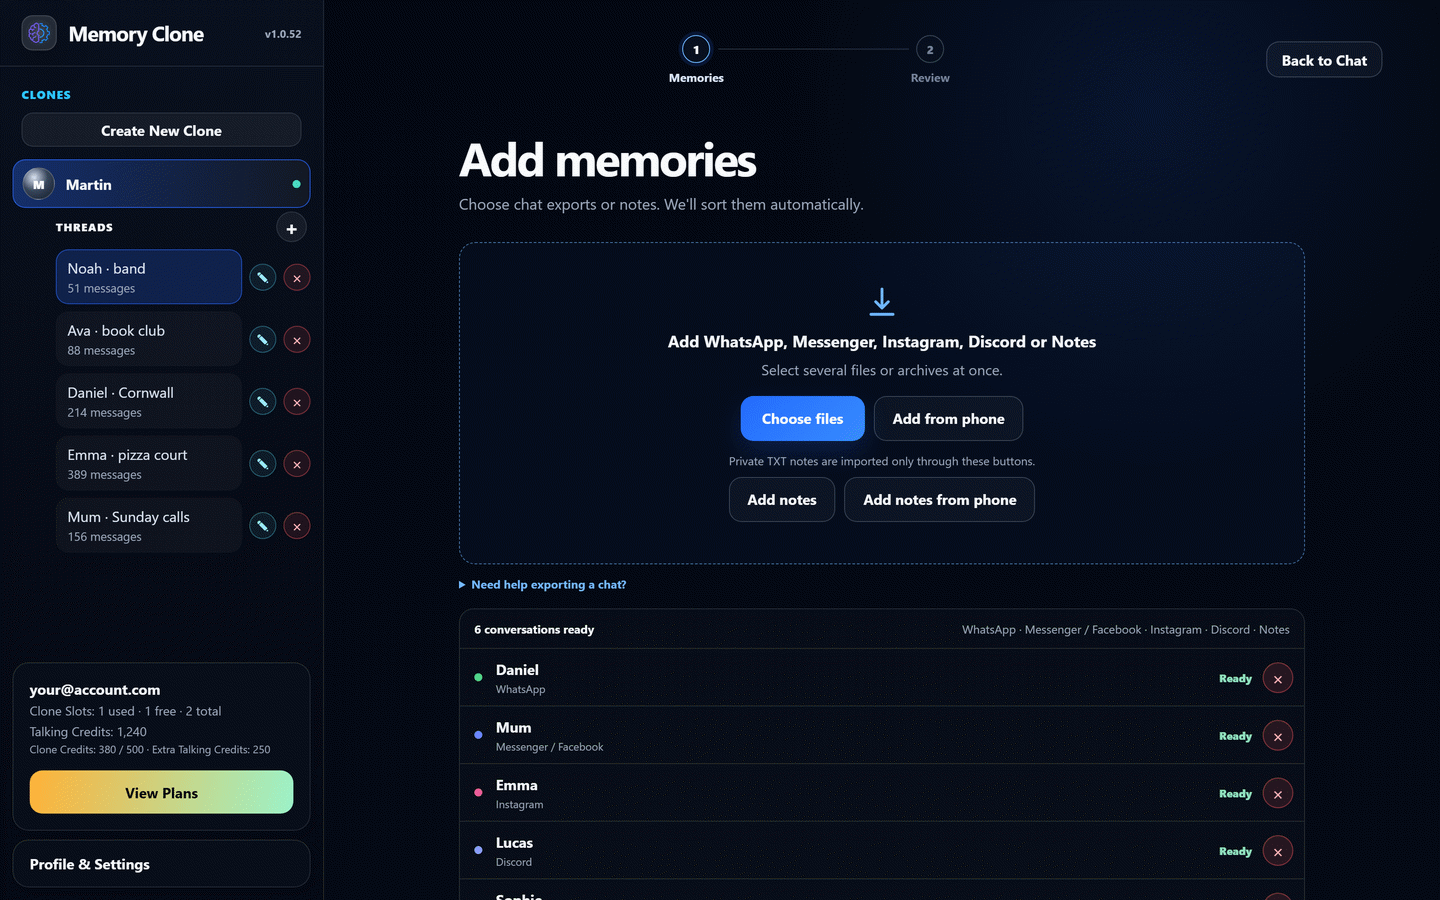Open Profile & Settings
Image resolution: width=1440 pixels, height=900 pixels.
[161, 864]
